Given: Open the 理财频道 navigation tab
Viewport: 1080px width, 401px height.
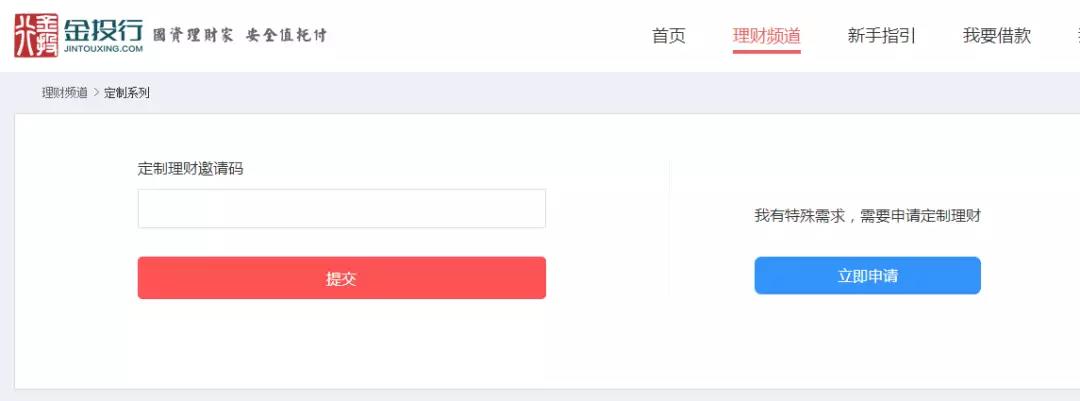Looking at the screenshot, I should click(766, 36).
